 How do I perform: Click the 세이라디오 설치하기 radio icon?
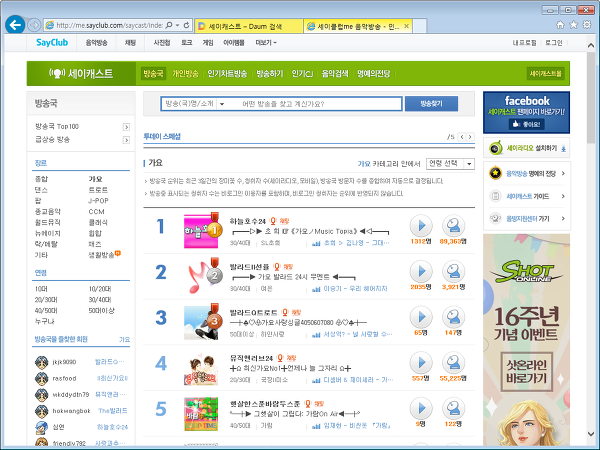pos(496,148)
